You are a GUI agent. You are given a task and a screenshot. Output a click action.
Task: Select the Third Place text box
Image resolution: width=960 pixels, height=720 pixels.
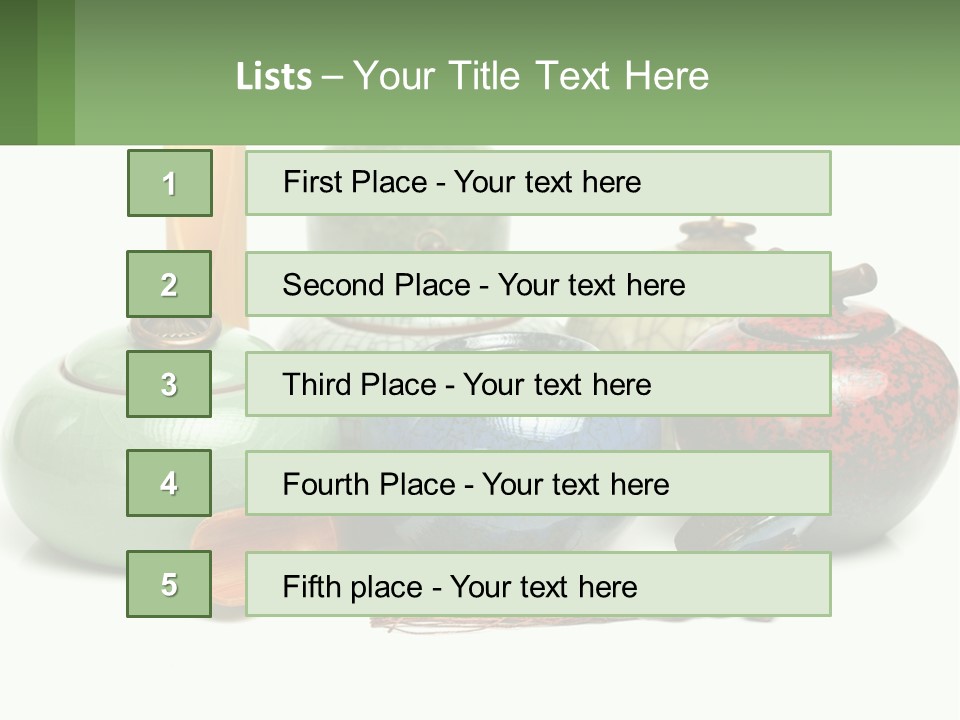[538, 384]
